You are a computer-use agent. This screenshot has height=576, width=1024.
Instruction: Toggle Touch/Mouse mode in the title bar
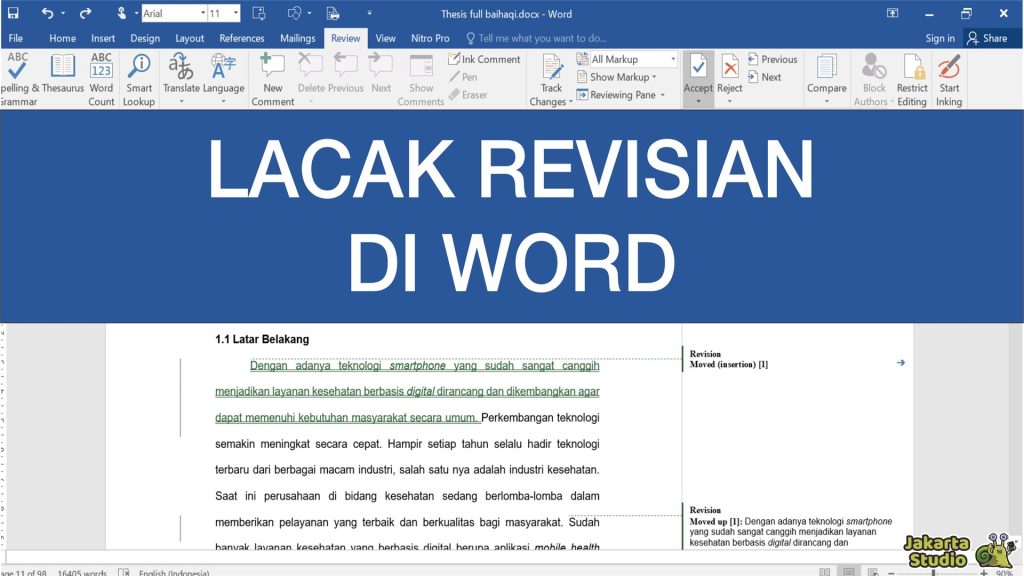click(x=121, y=13)
